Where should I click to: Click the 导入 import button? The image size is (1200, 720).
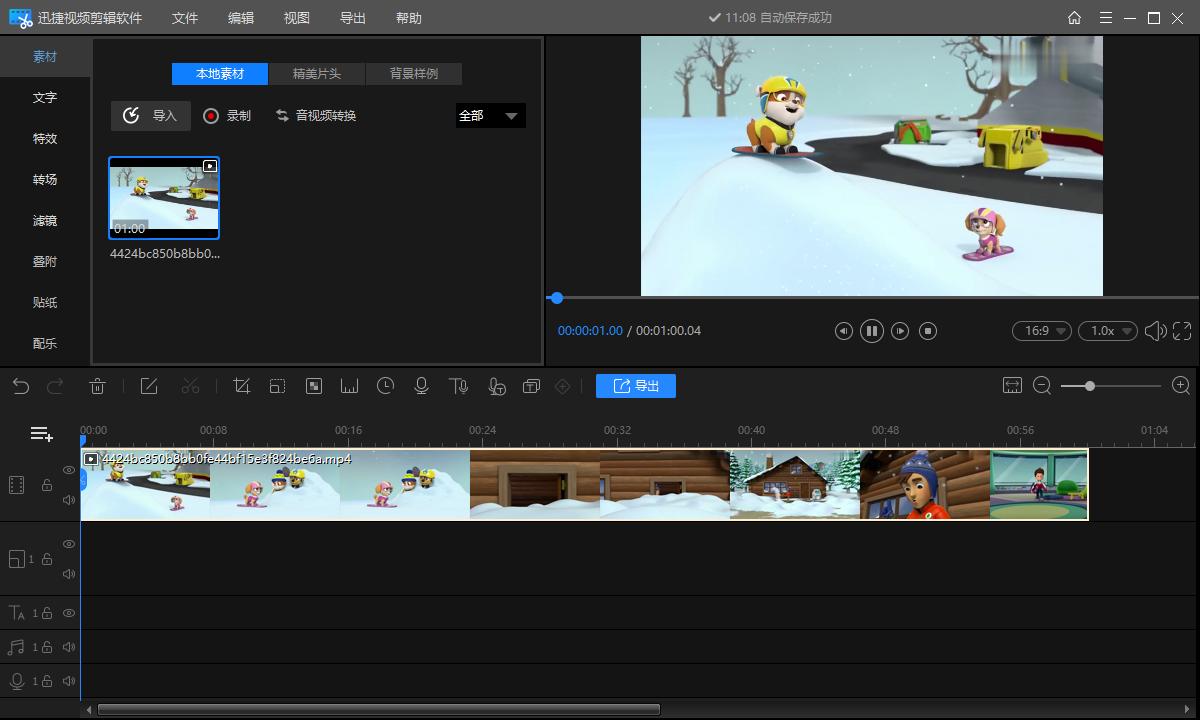coord(151,116)
